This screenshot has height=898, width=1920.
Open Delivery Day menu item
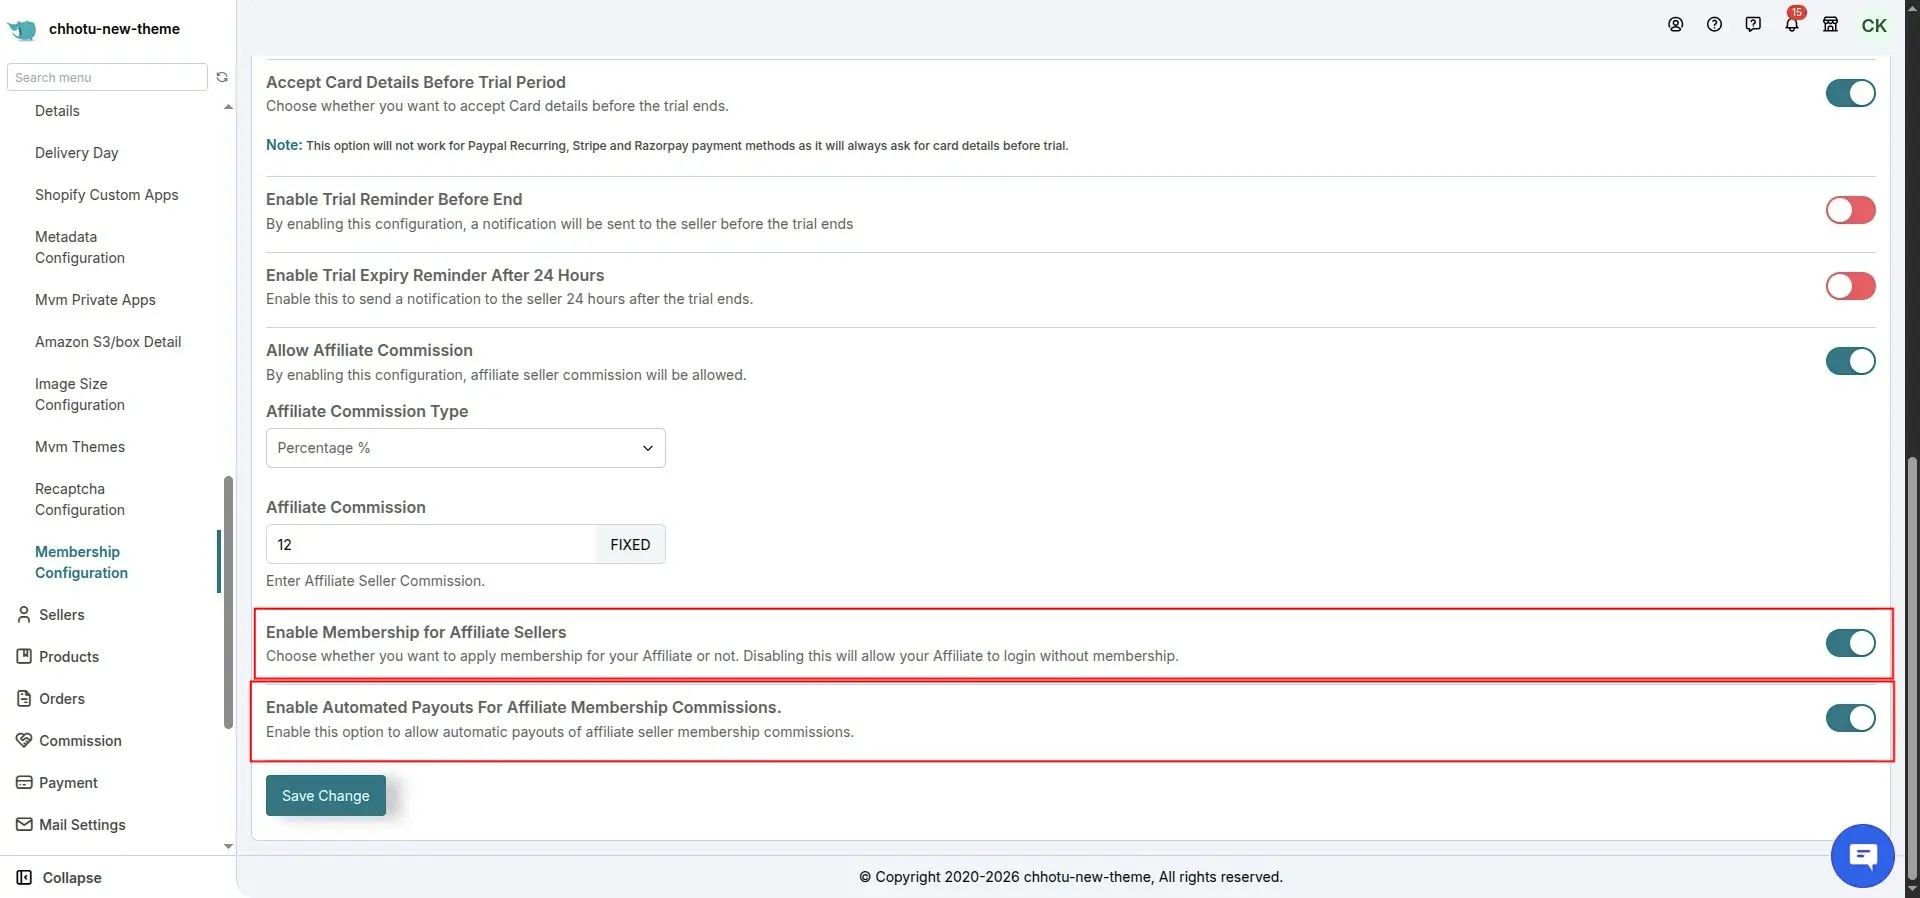click(x=77, y=153)
